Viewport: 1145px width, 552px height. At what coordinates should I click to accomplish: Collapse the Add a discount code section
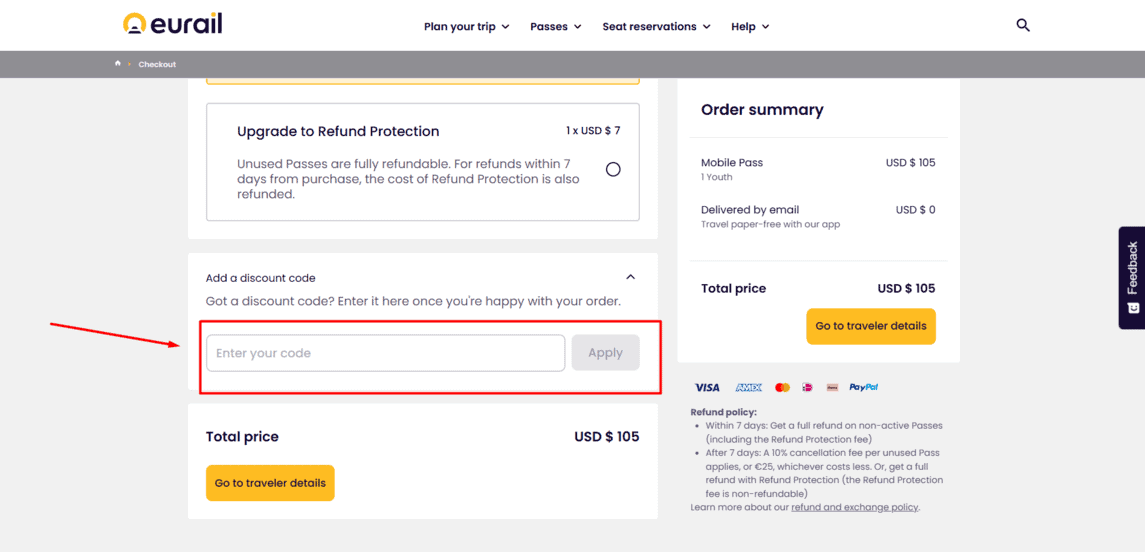(x=631, y=277)
